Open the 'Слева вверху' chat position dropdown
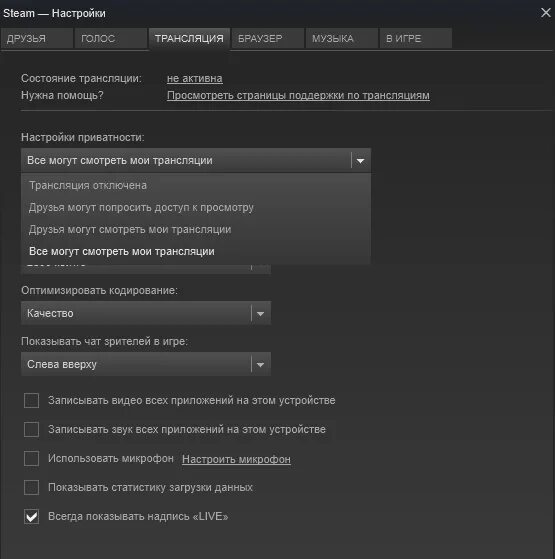This screenshot has height=559, width=555. (x=146, y=364)
